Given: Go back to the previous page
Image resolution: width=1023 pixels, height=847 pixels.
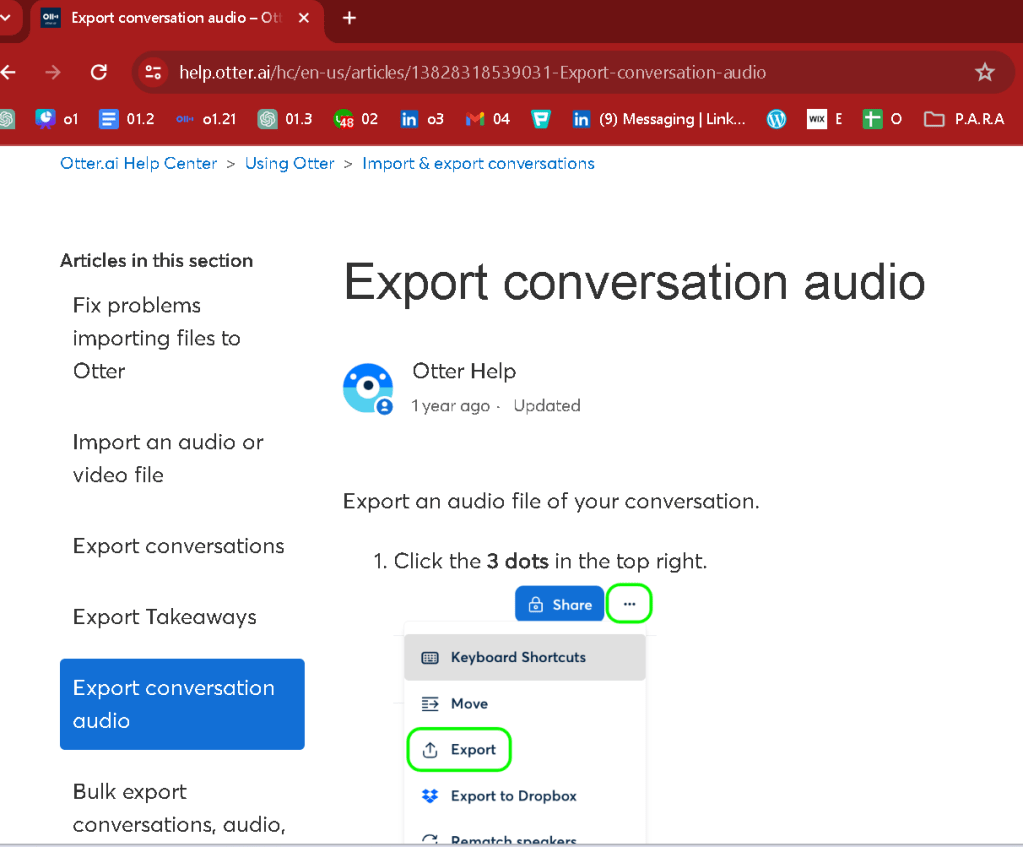Looking at the screenshot, I should pyautogui.click(x=8, y=72).
